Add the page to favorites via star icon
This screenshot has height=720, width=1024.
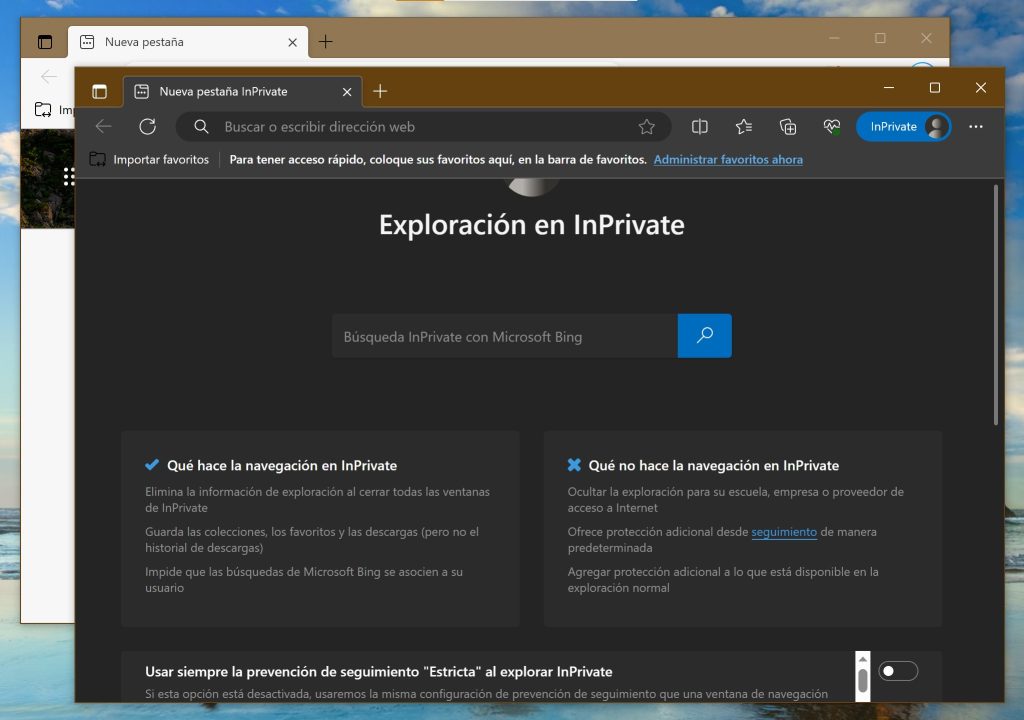click(x=648, y=127)
